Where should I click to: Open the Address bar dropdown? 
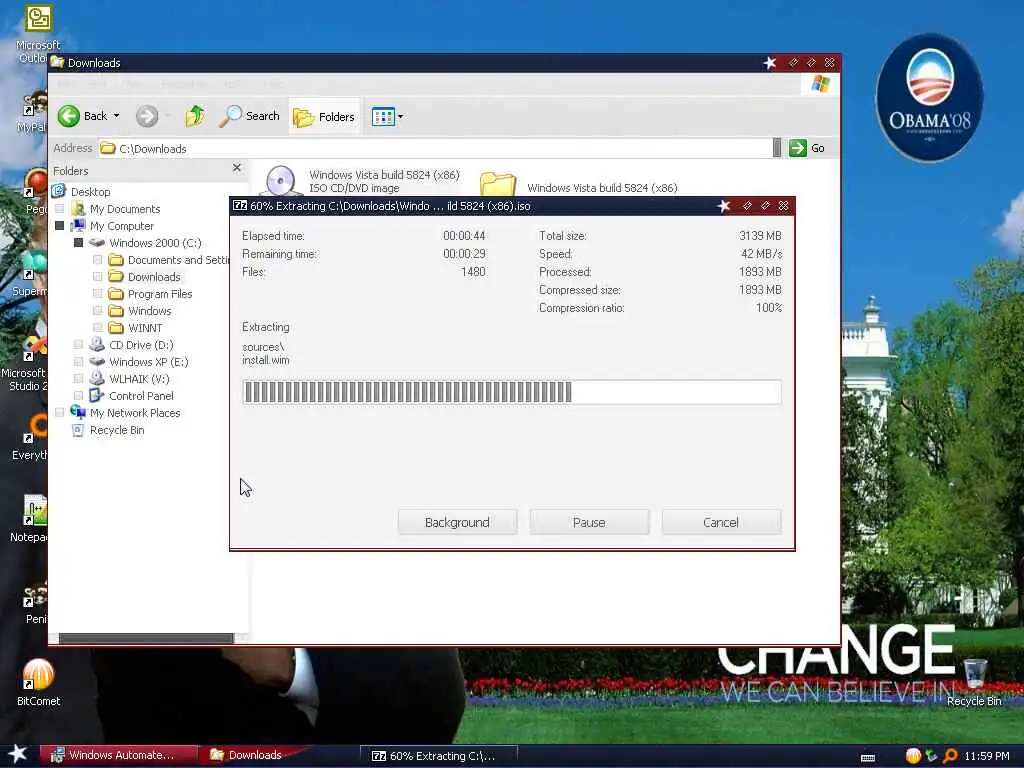pos(776,148)
